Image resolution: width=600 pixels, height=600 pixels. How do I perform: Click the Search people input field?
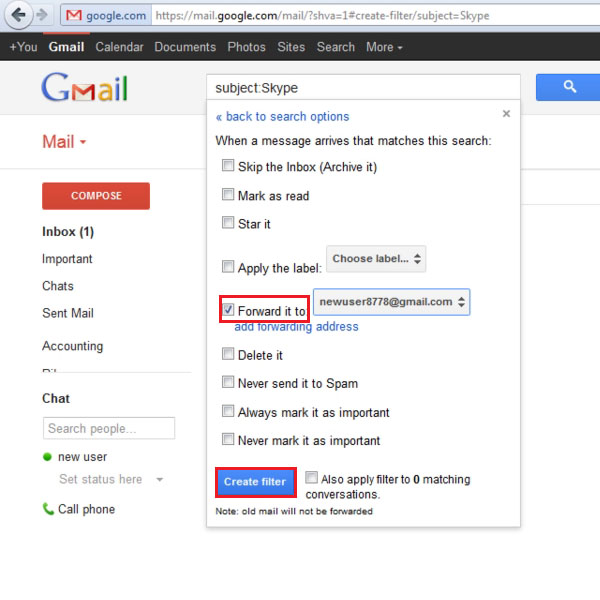pos(109,428)
